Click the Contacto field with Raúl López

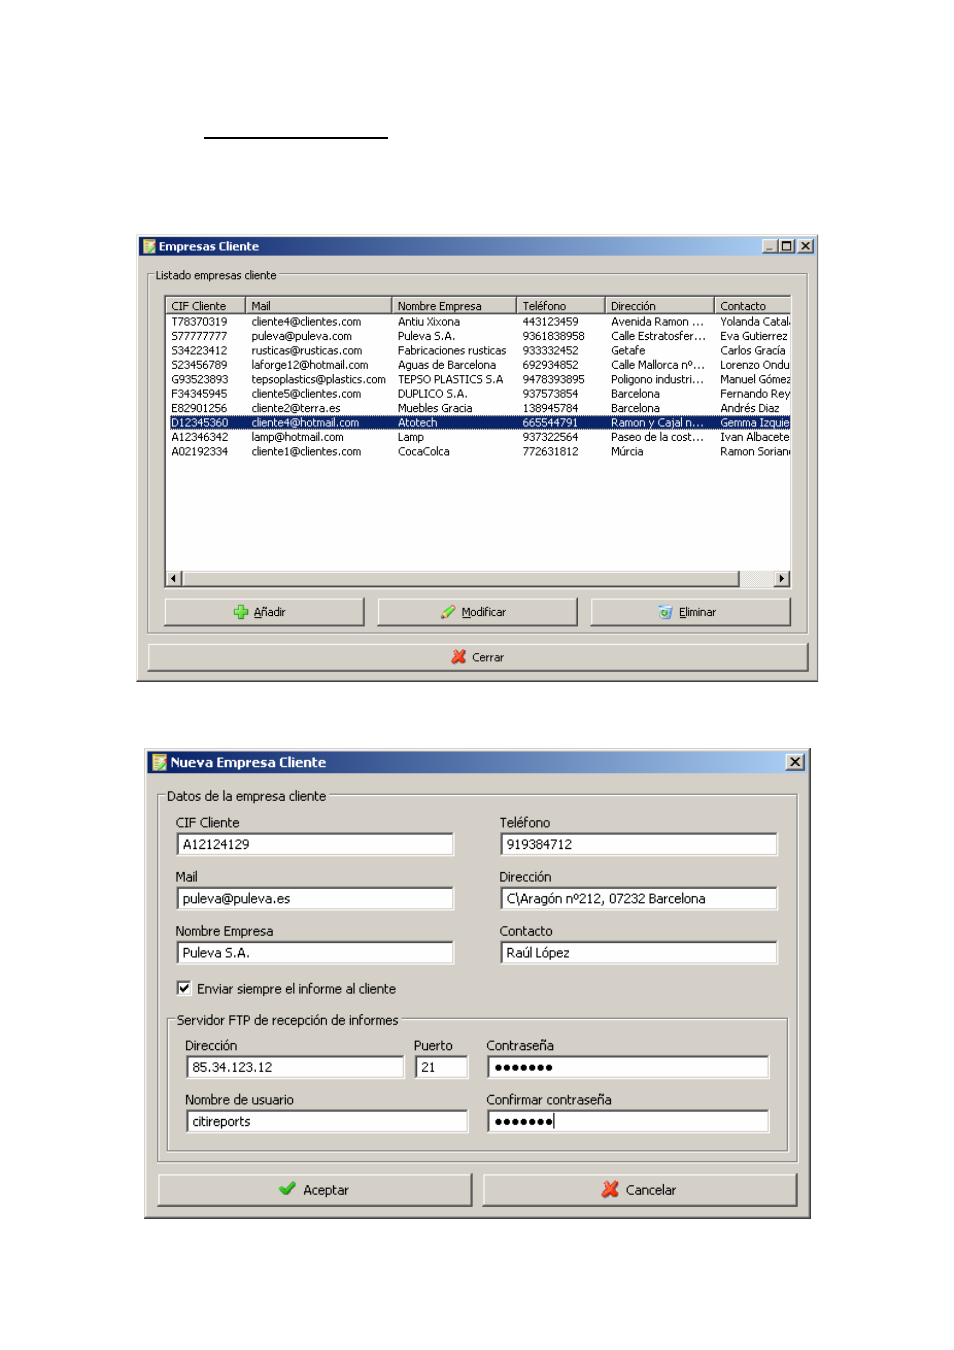(638, 952)
